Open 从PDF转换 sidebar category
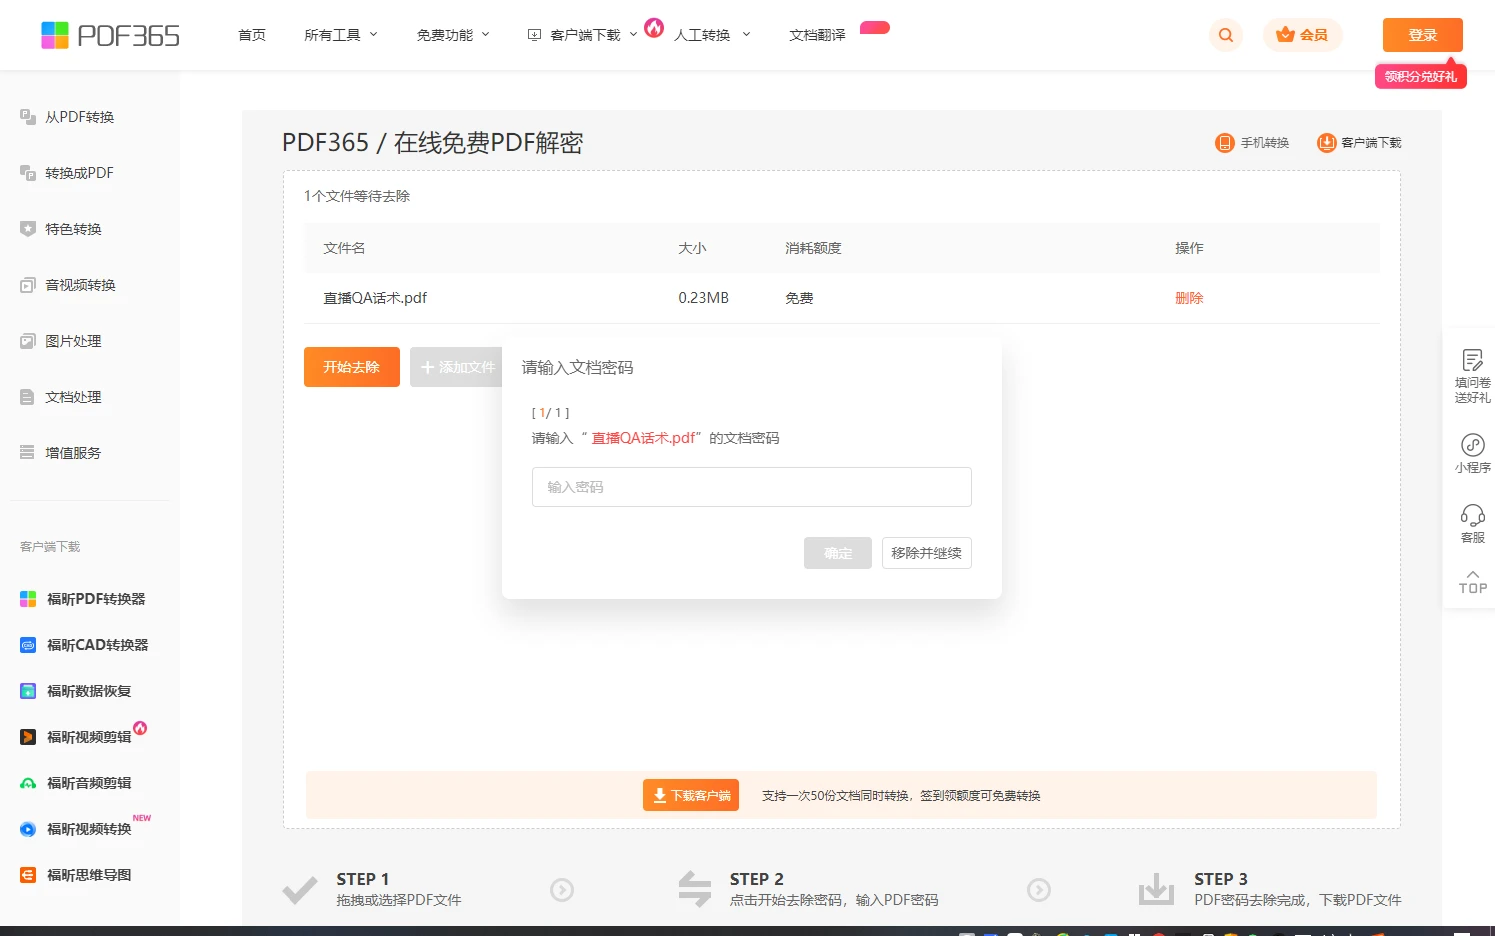This screenshot has width=1495, height=936. click(68, 117)
